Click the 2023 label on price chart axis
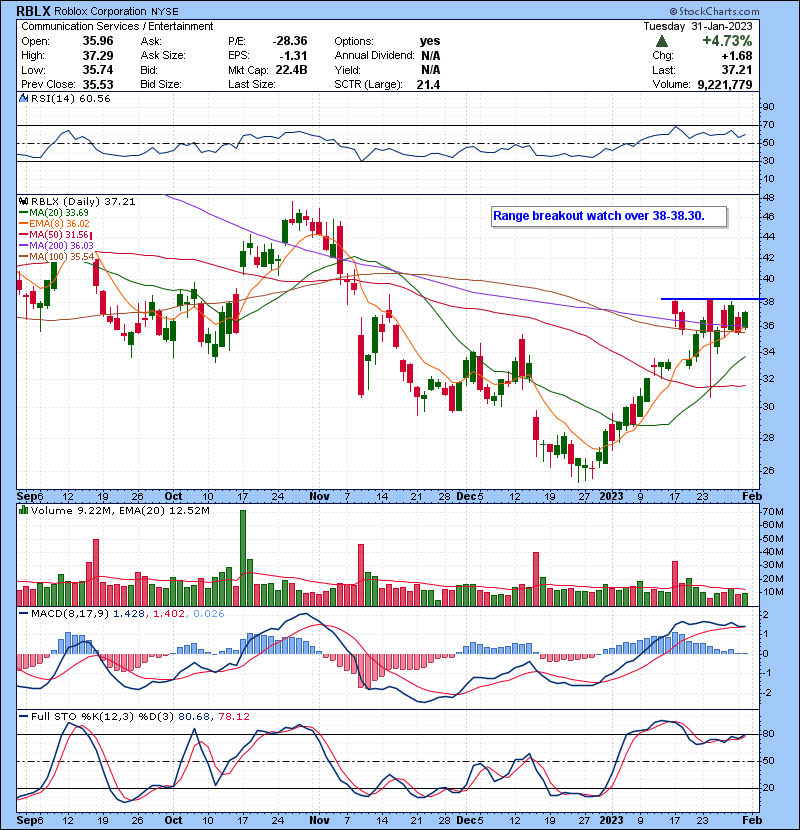The width and height of the screenshot is (800, 830). (x=611, y=497)
